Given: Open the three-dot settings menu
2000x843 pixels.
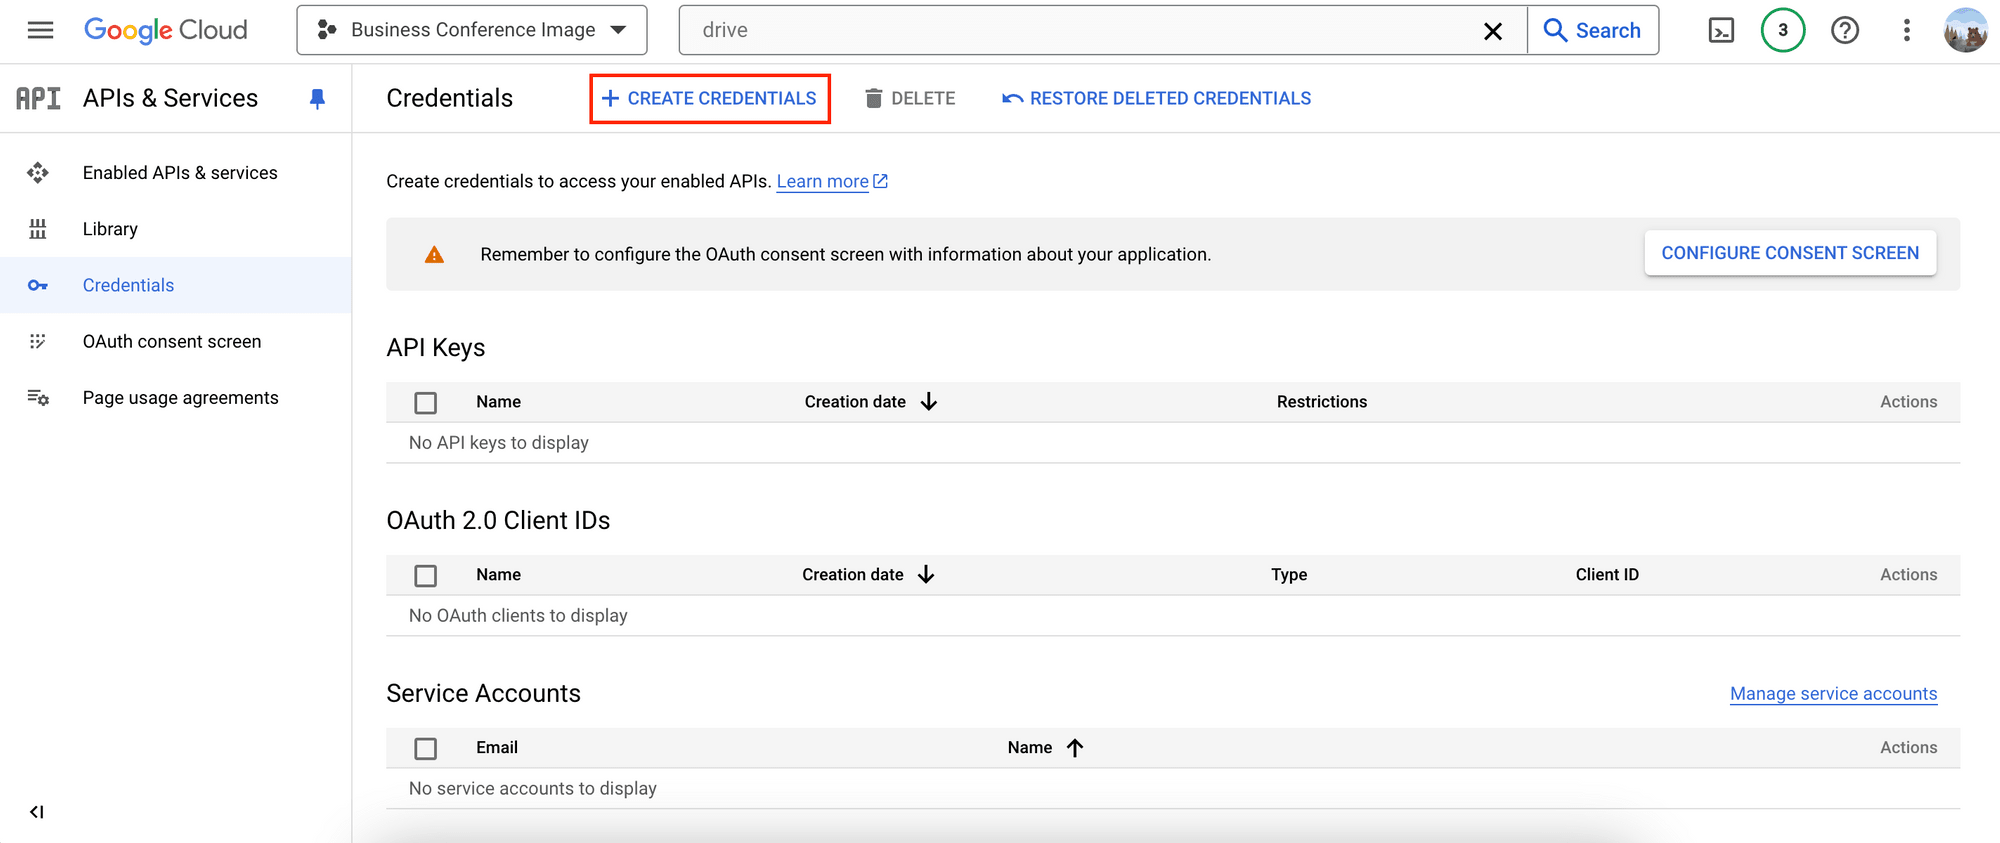Looking at the screenshot, I should coord(1907,30).
